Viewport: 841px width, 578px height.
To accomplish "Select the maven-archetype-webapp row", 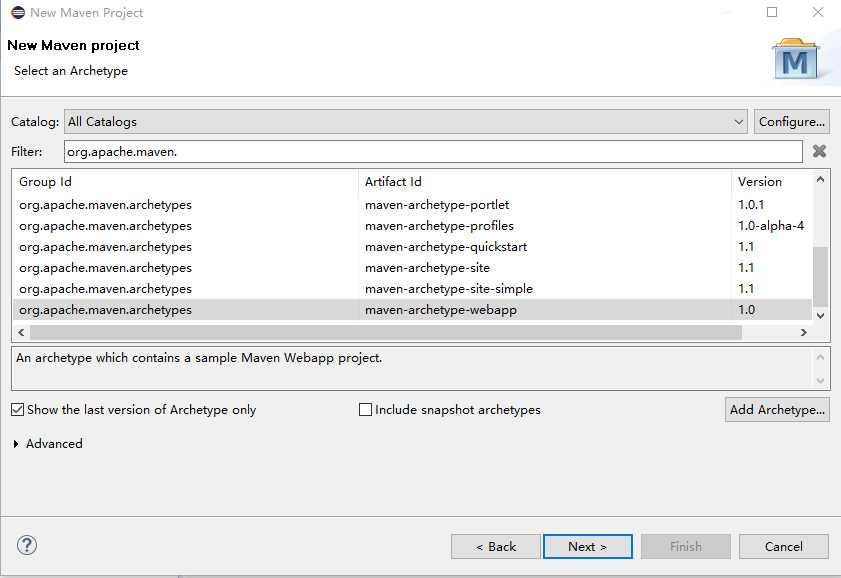I will [412, 309].
